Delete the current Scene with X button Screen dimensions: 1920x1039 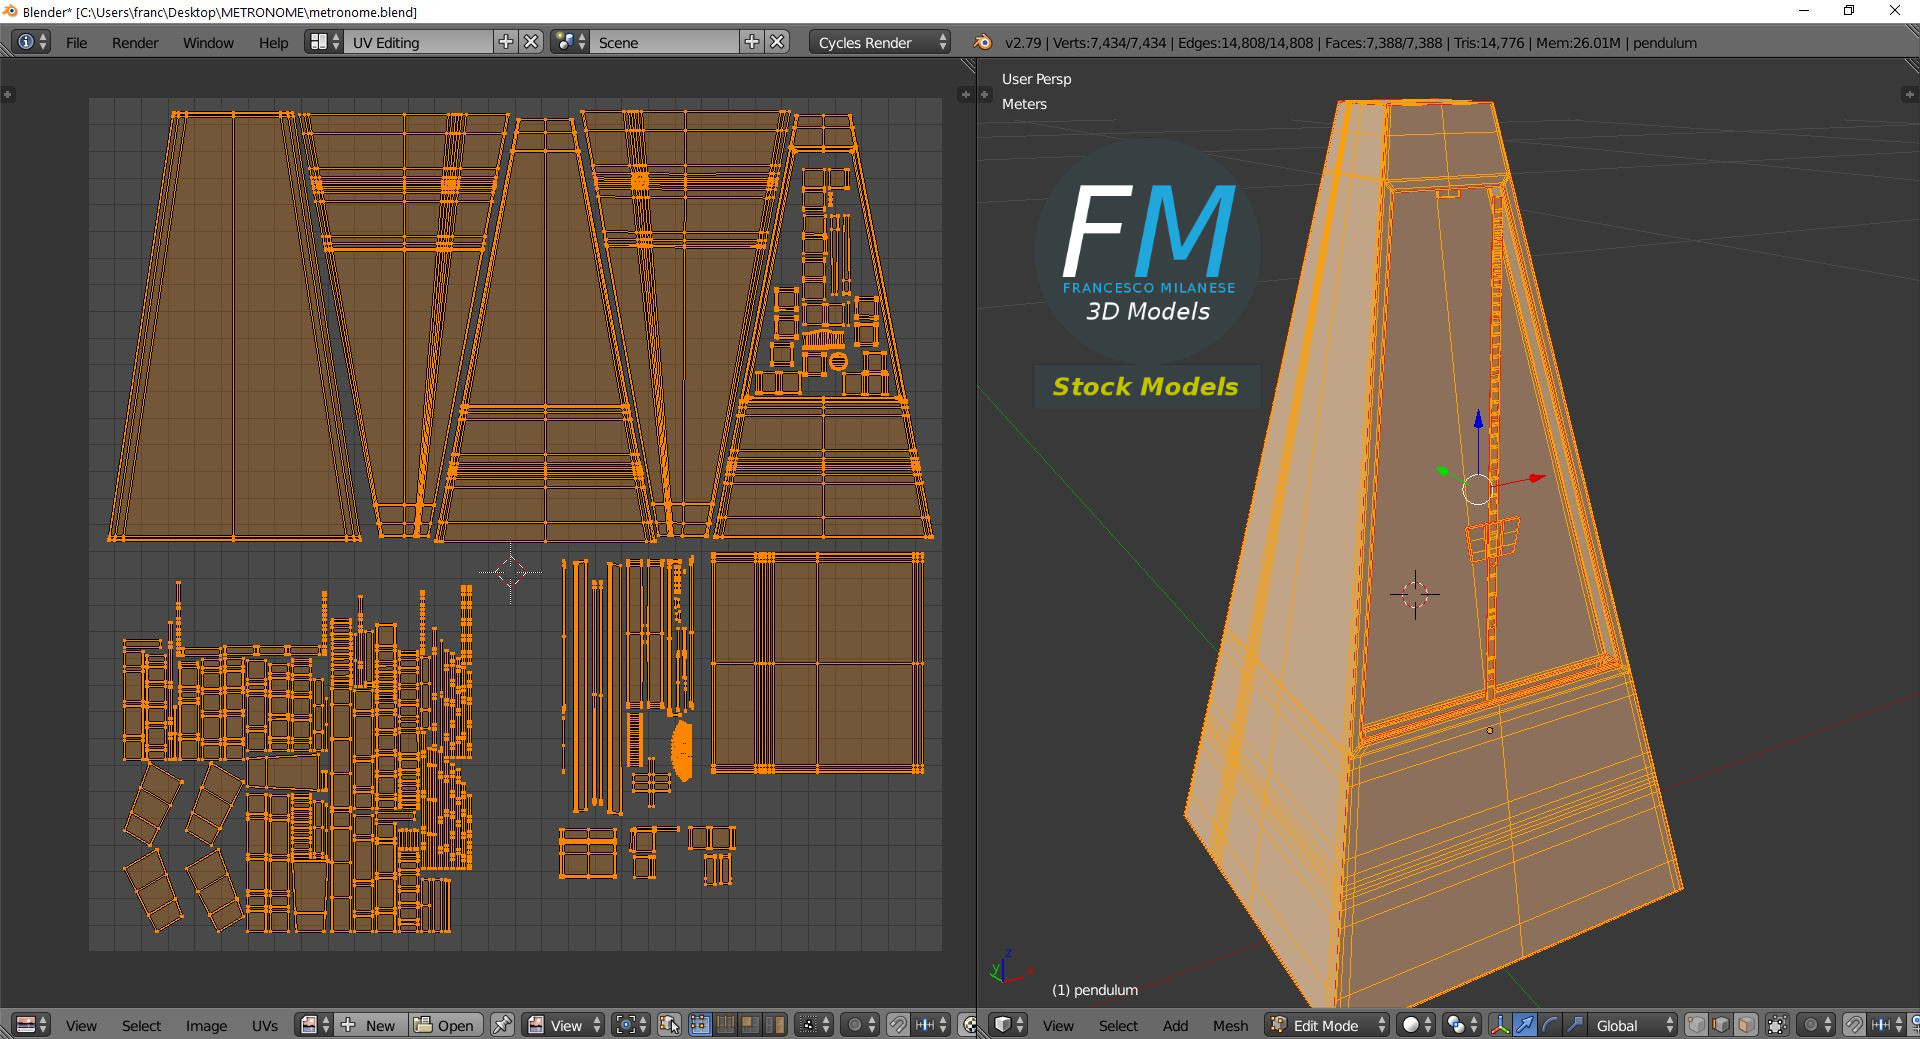[777, 42]
